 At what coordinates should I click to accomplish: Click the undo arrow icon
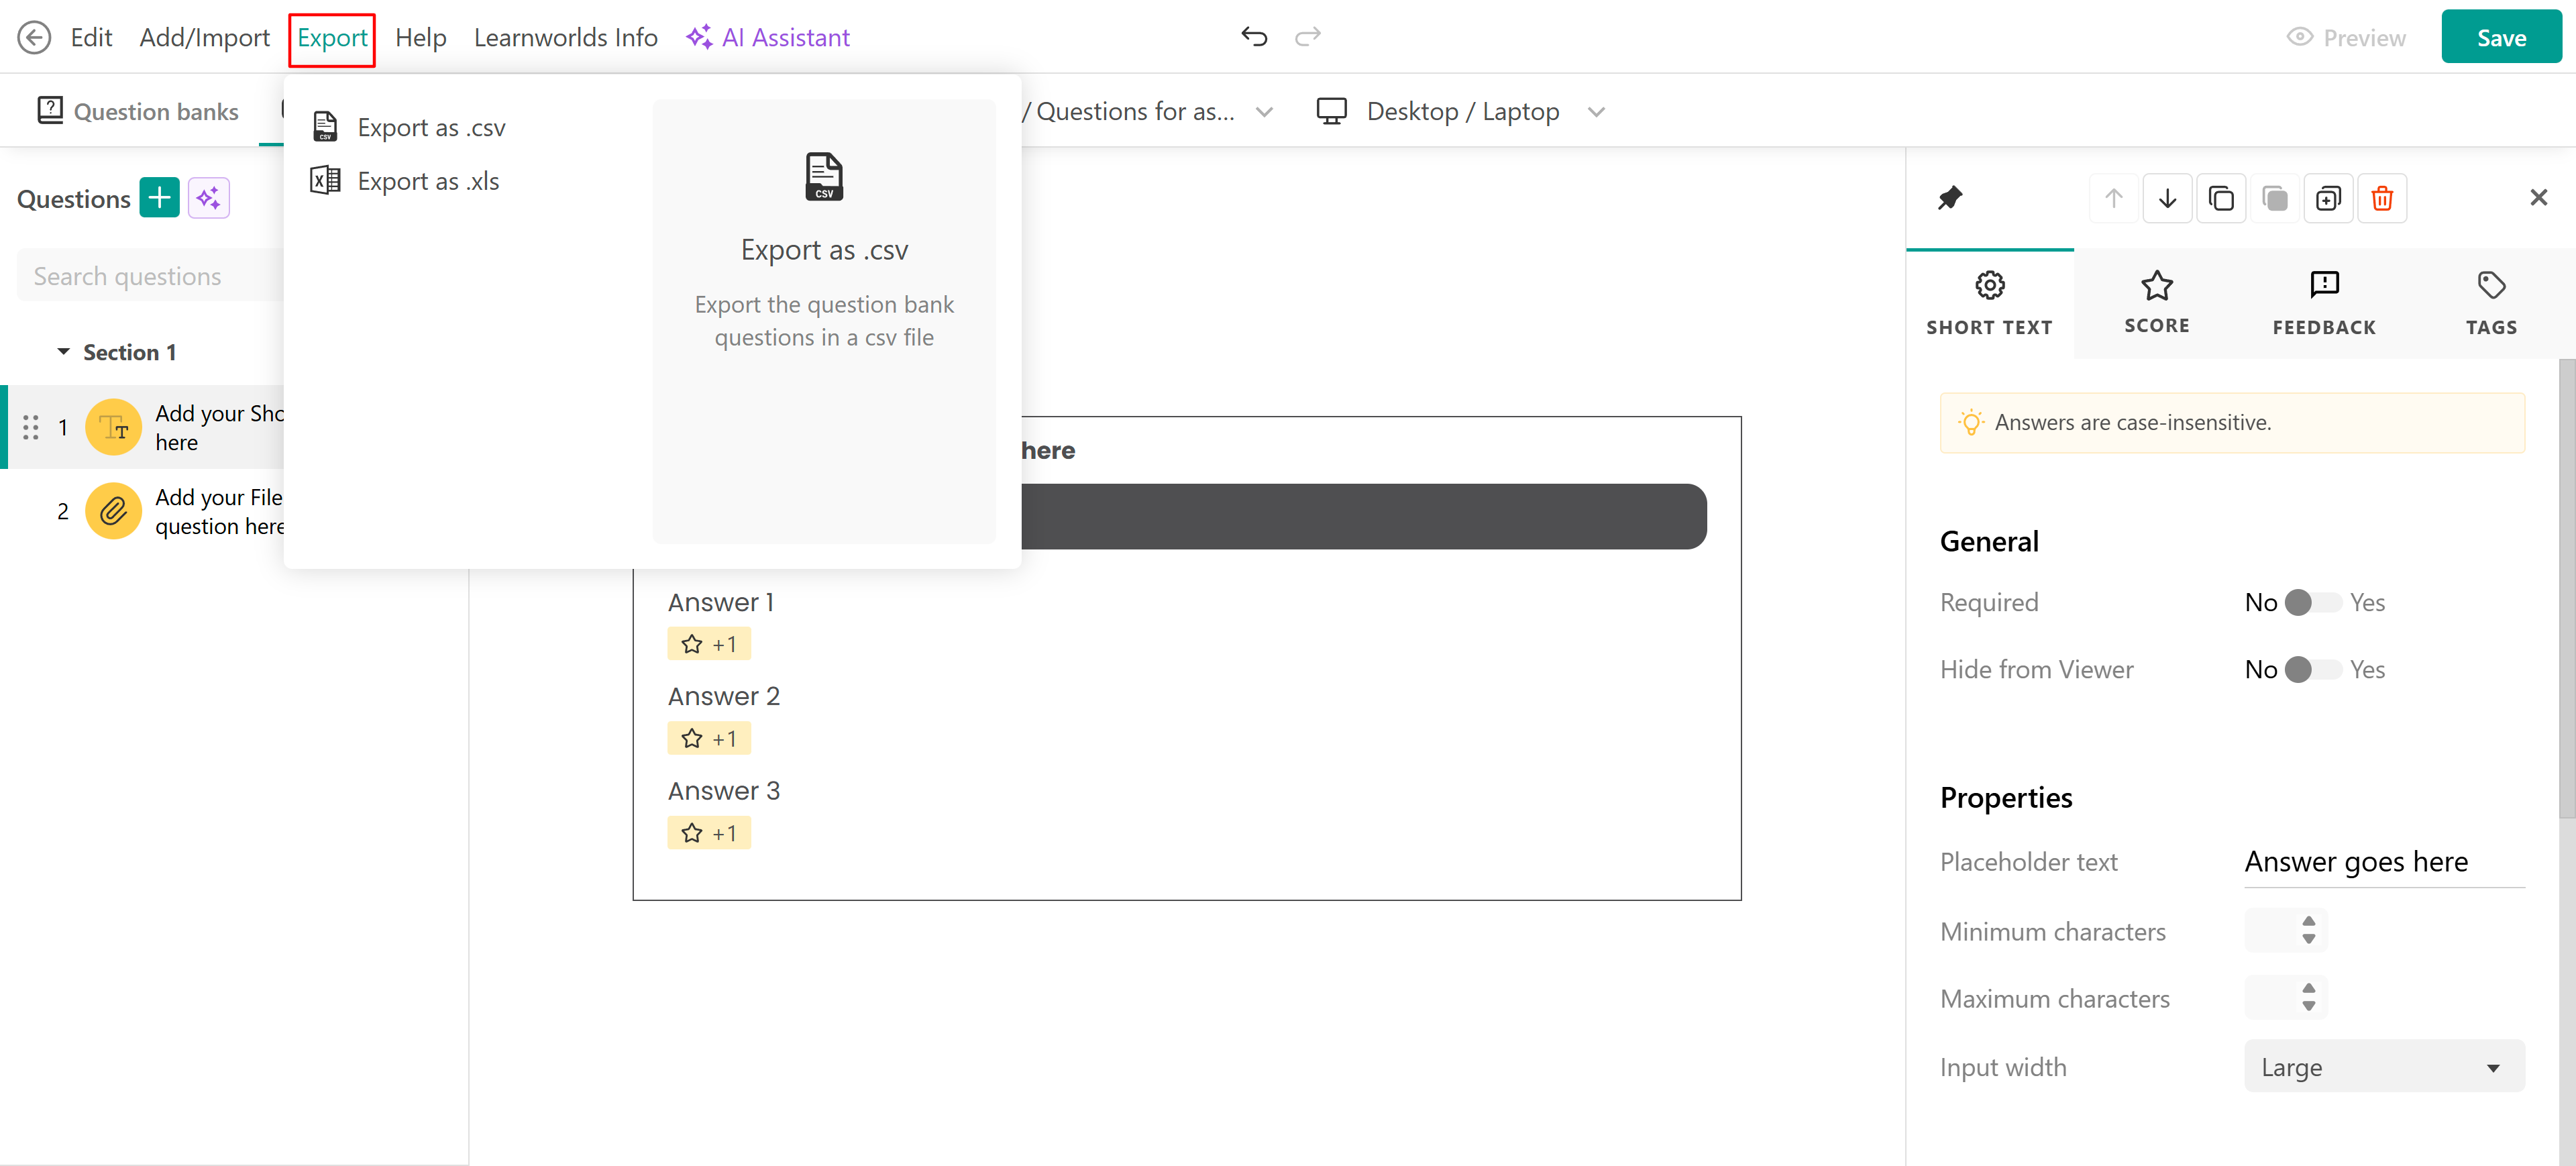point(1254,37)
